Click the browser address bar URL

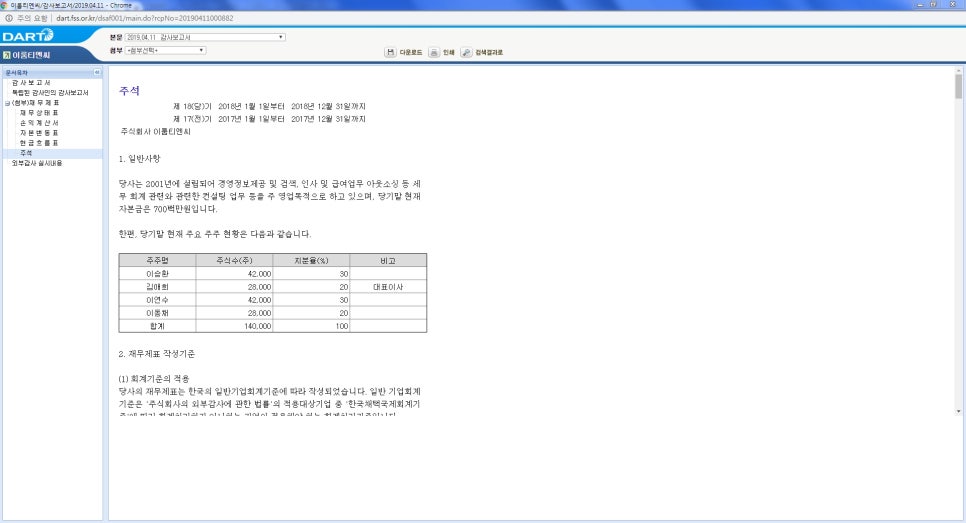coord(145,18)
